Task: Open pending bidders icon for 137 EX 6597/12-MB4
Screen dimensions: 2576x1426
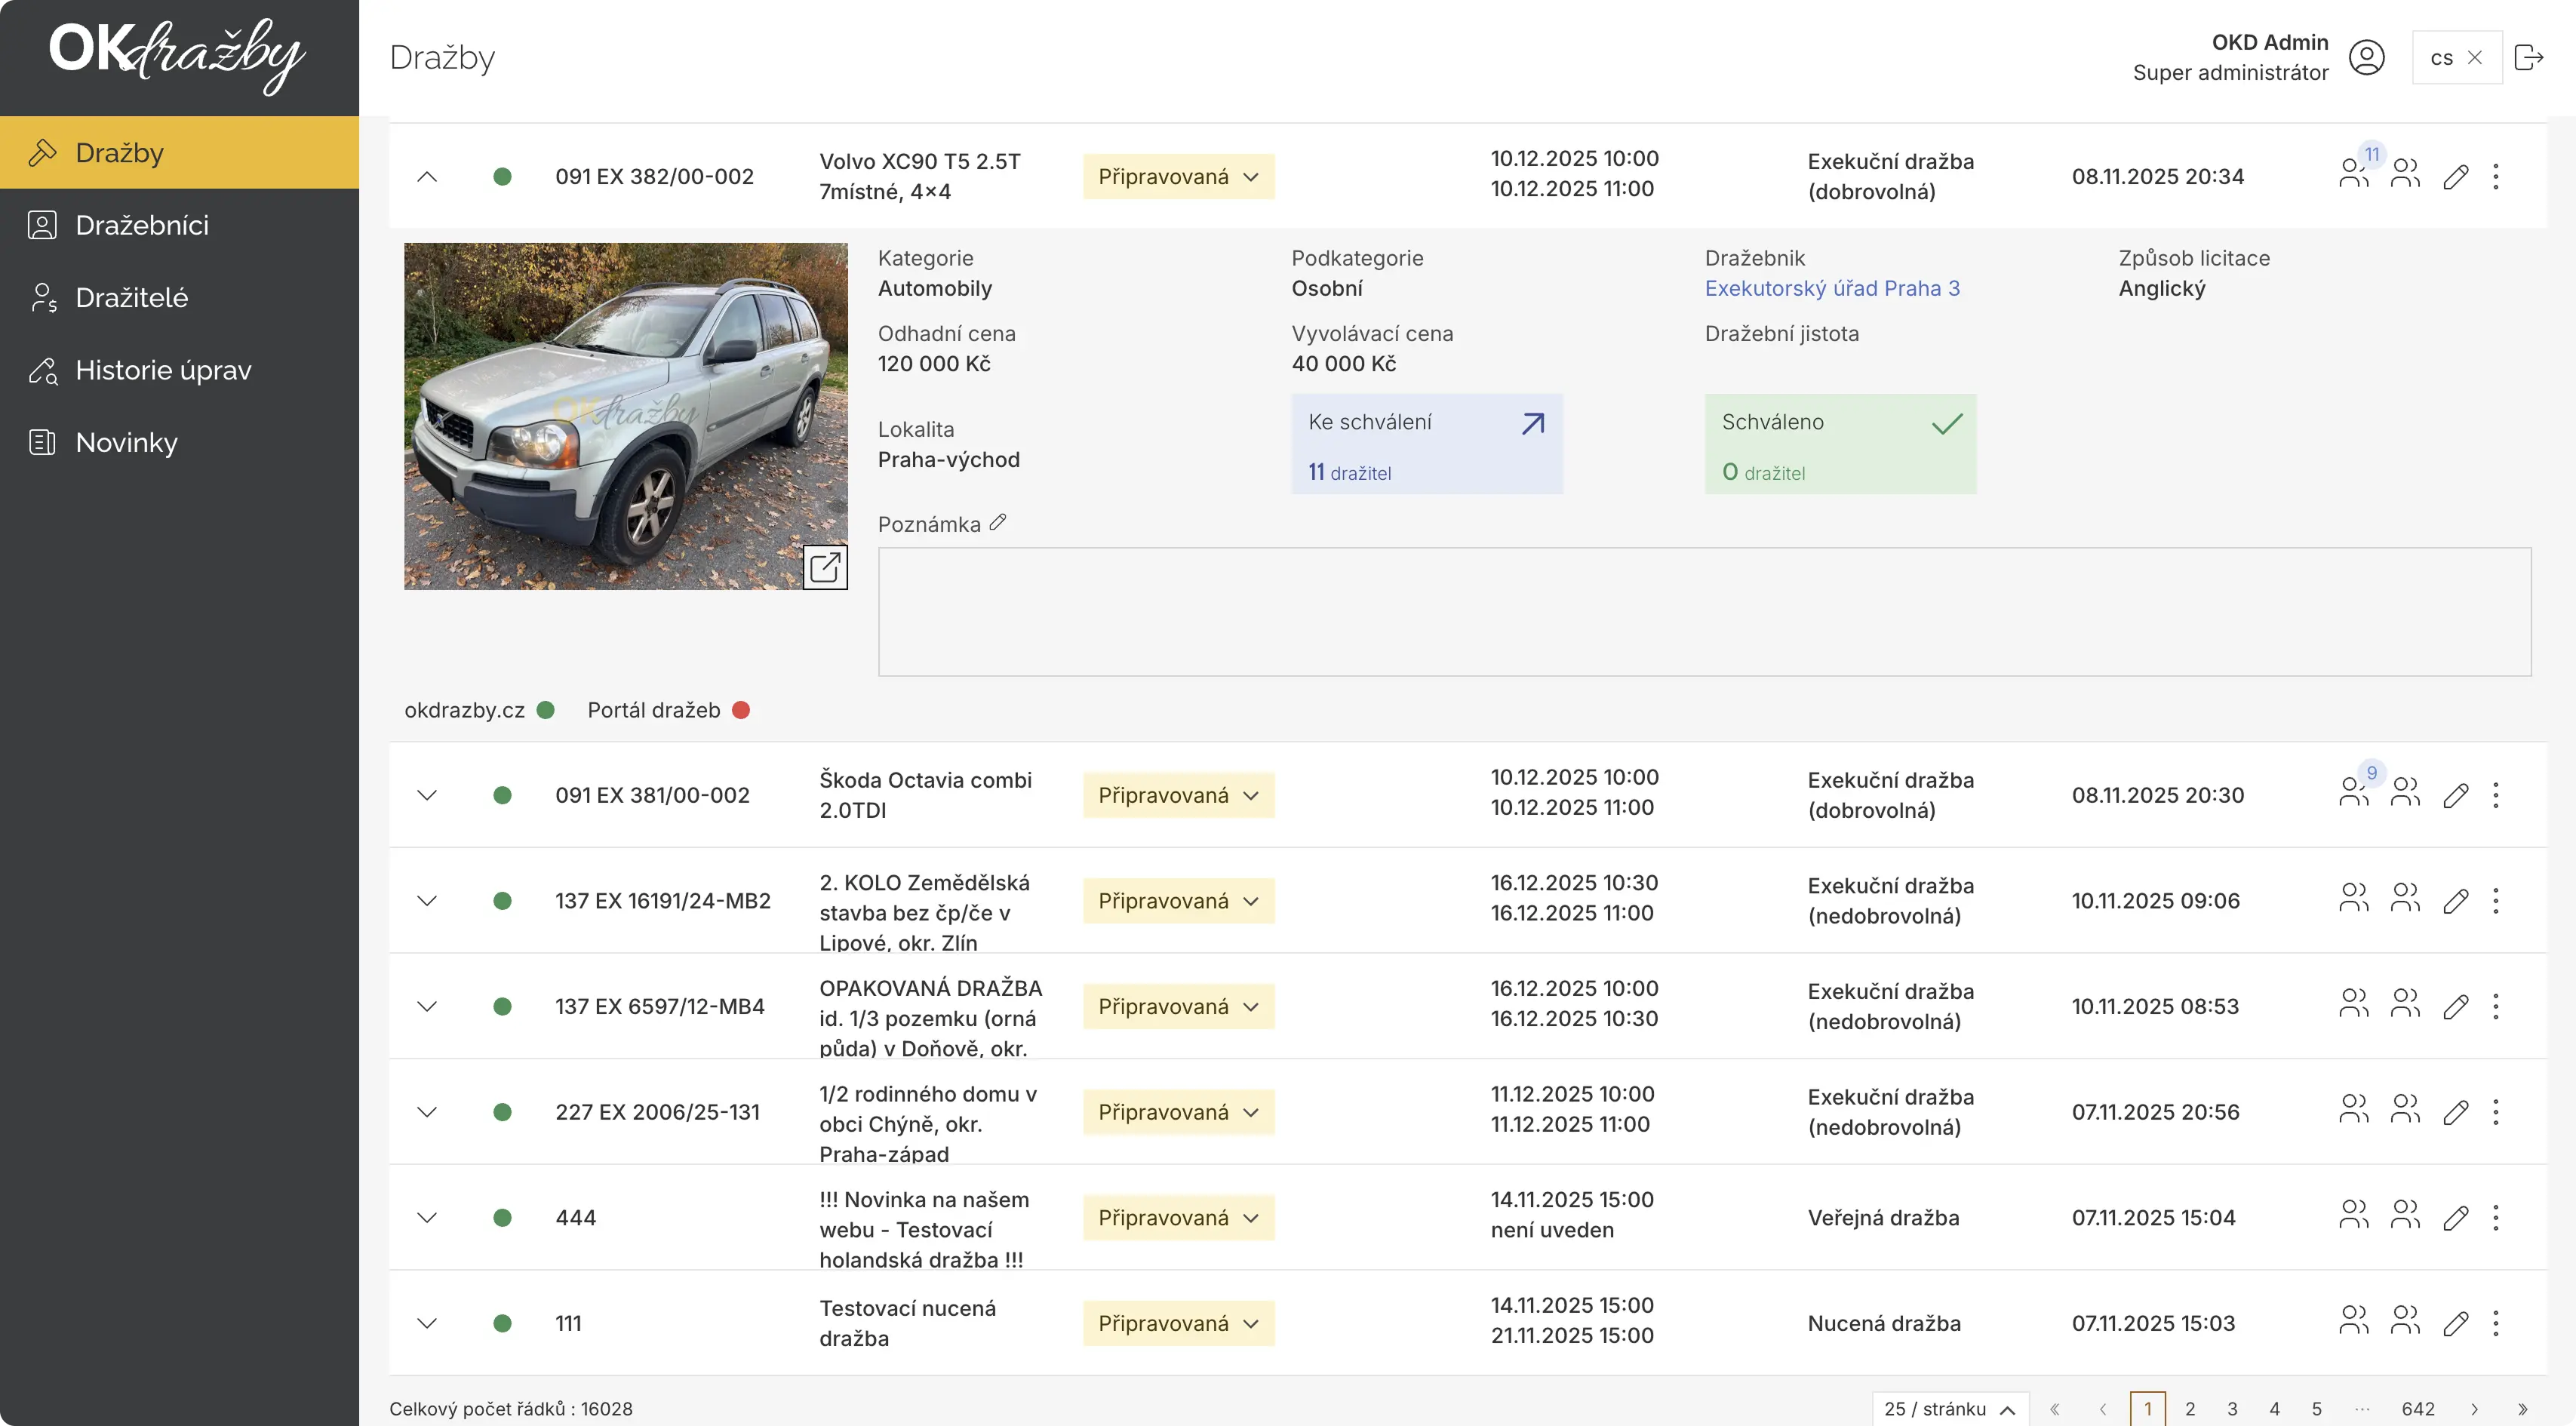Action: point(2355,1003)
